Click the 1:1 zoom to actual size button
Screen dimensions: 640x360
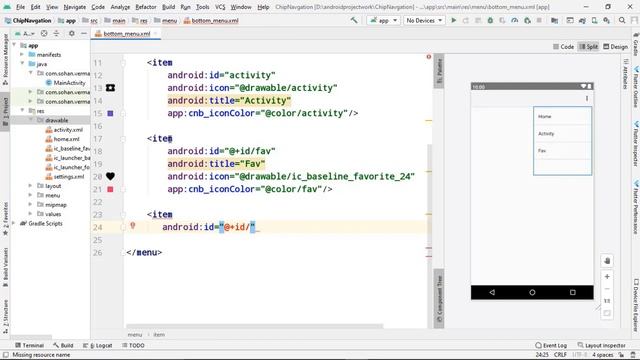pos(607,301)
